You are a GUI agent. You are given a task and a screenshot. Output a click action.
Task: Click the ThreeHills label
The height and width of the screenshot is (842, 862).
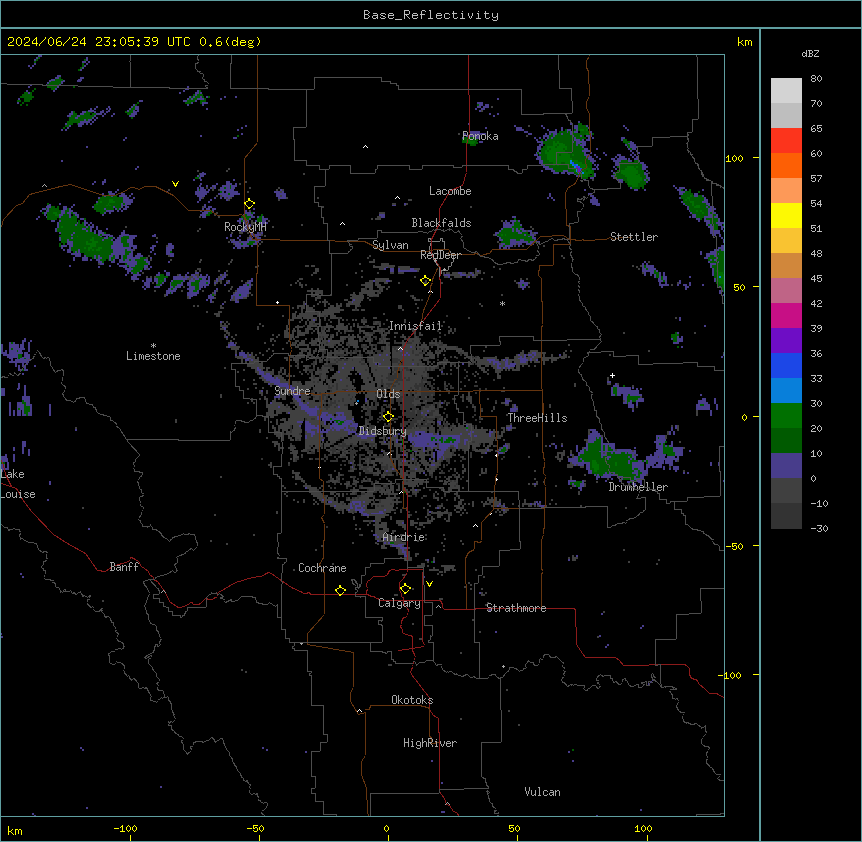[x=537, y=418]
